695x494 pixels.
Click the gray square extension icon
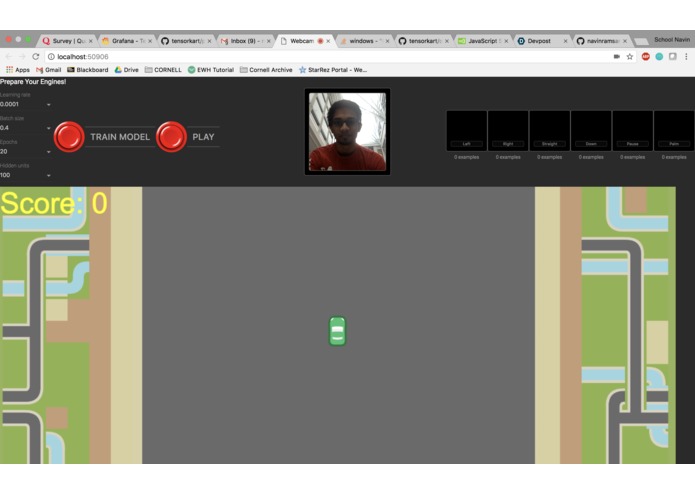click(672, 57)
